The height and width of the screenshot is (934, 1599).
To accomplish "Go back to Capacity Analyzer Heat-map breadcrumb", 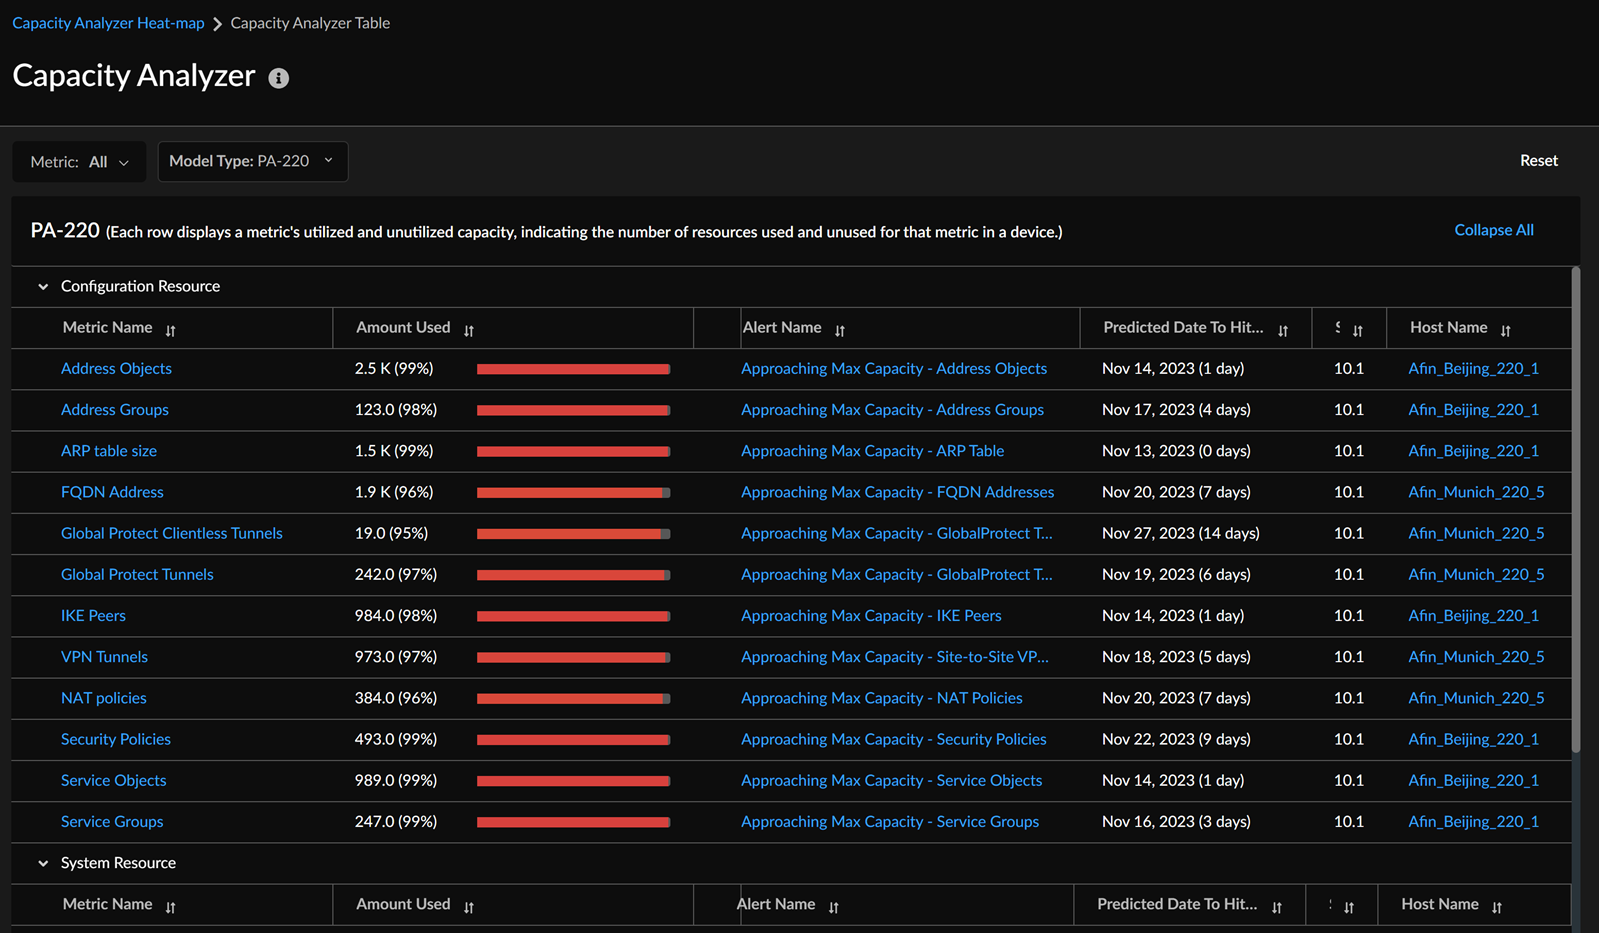I will [x=108, y=23].
